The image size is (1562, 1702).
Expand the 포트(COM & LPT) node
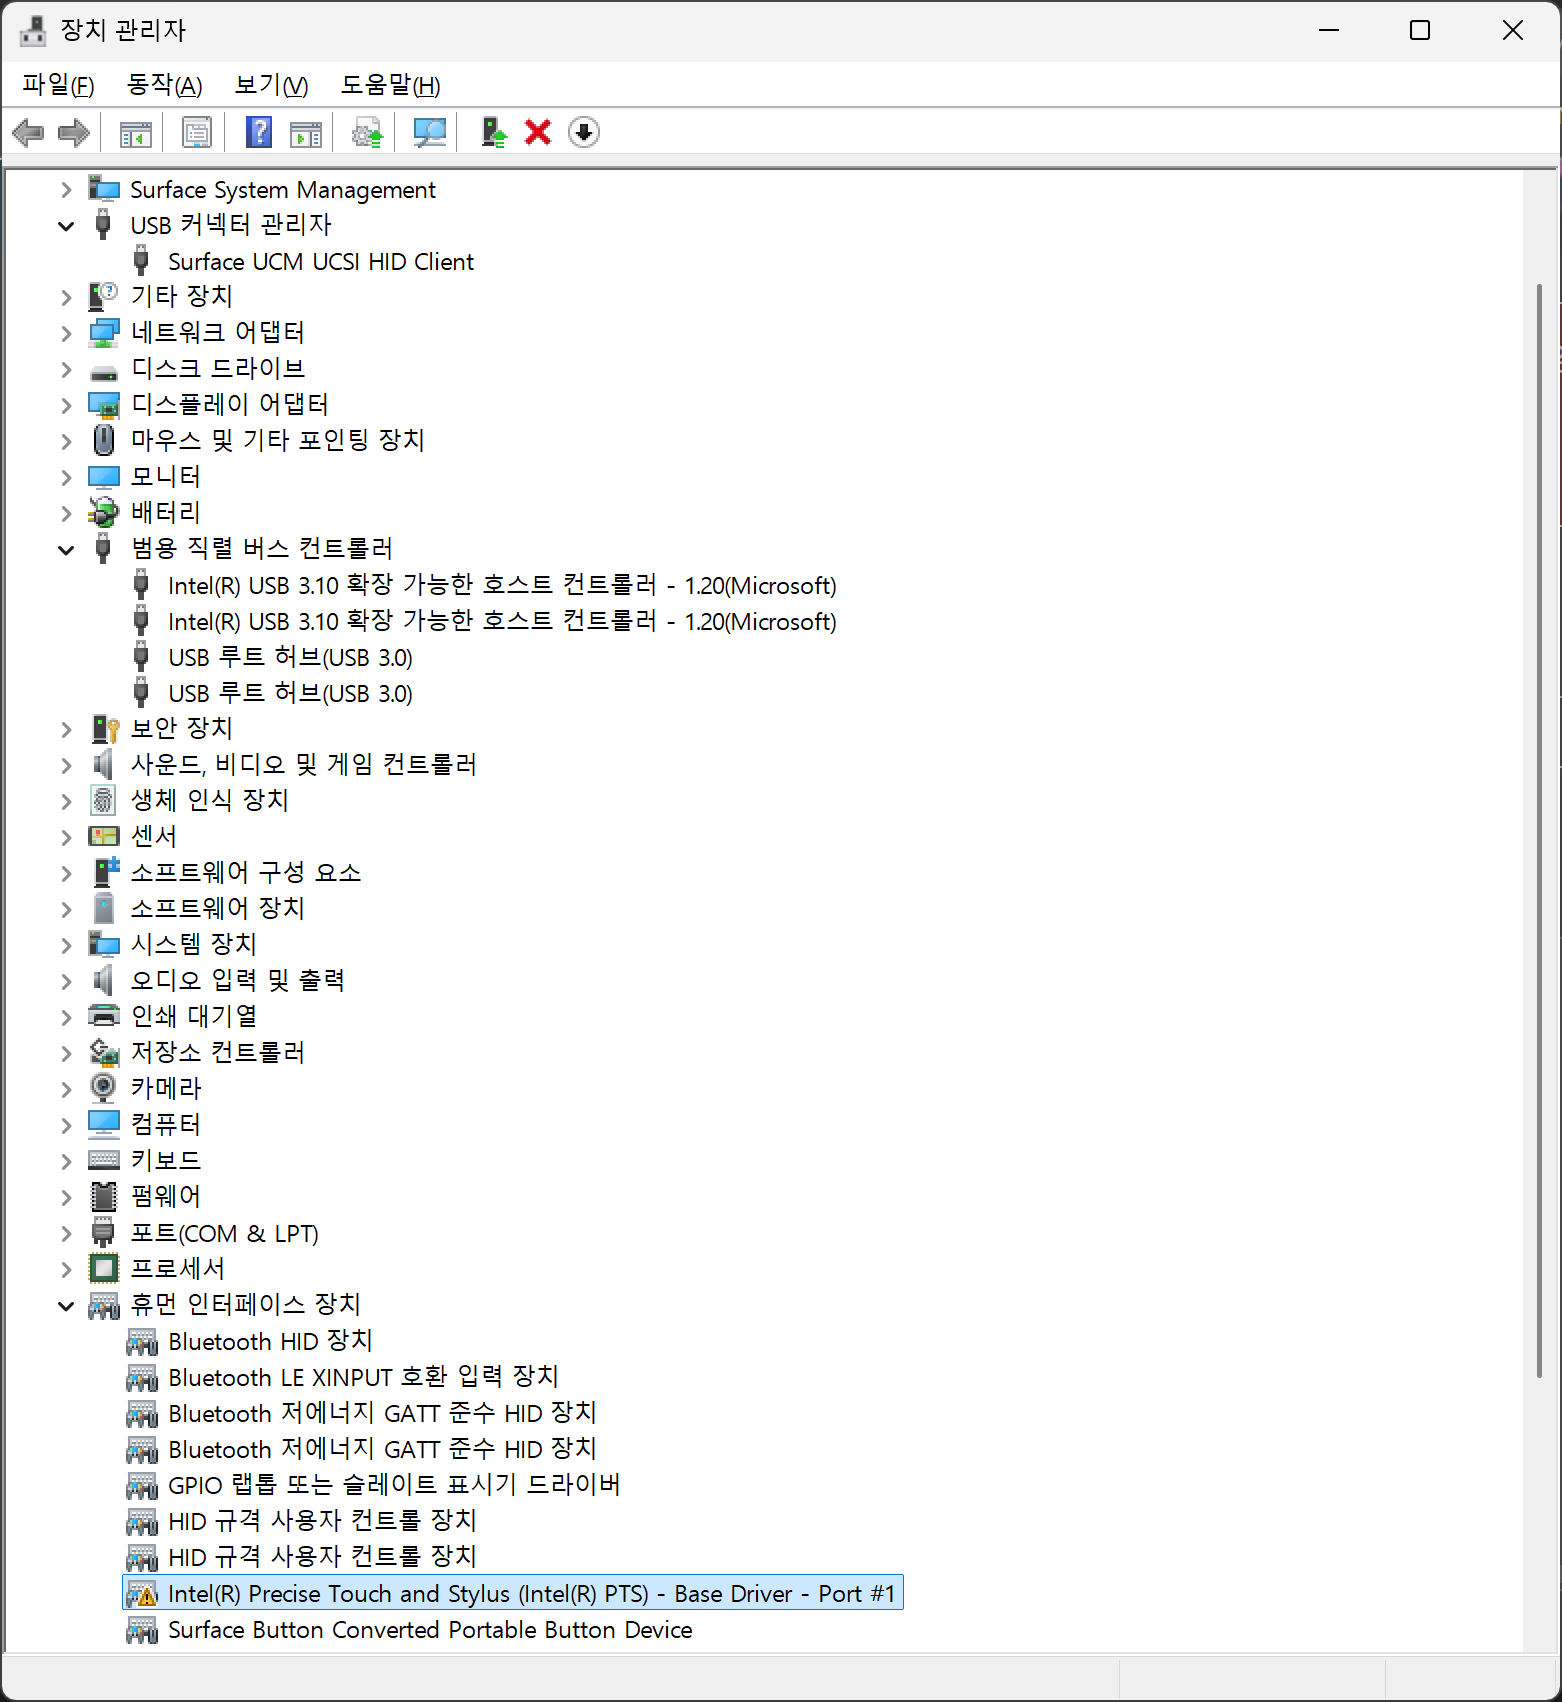[66, 1233]
